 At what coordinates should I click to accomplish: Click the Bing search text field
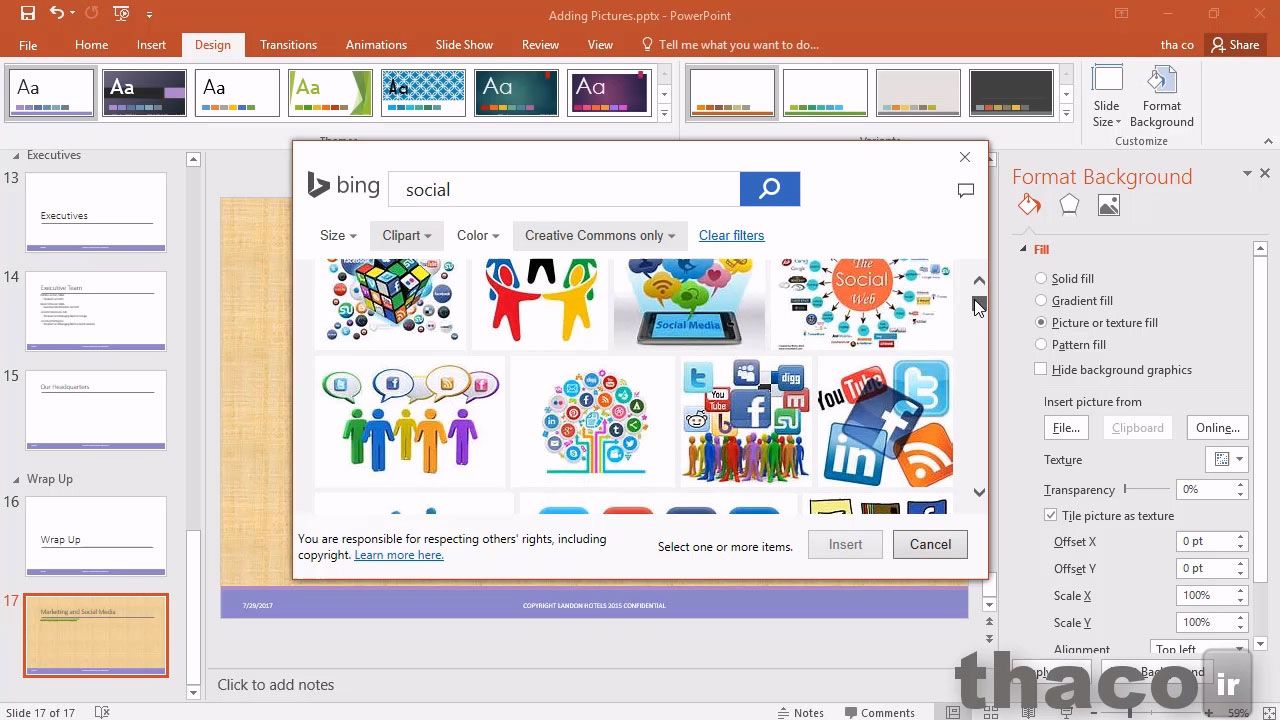click(x=564, y=189)
